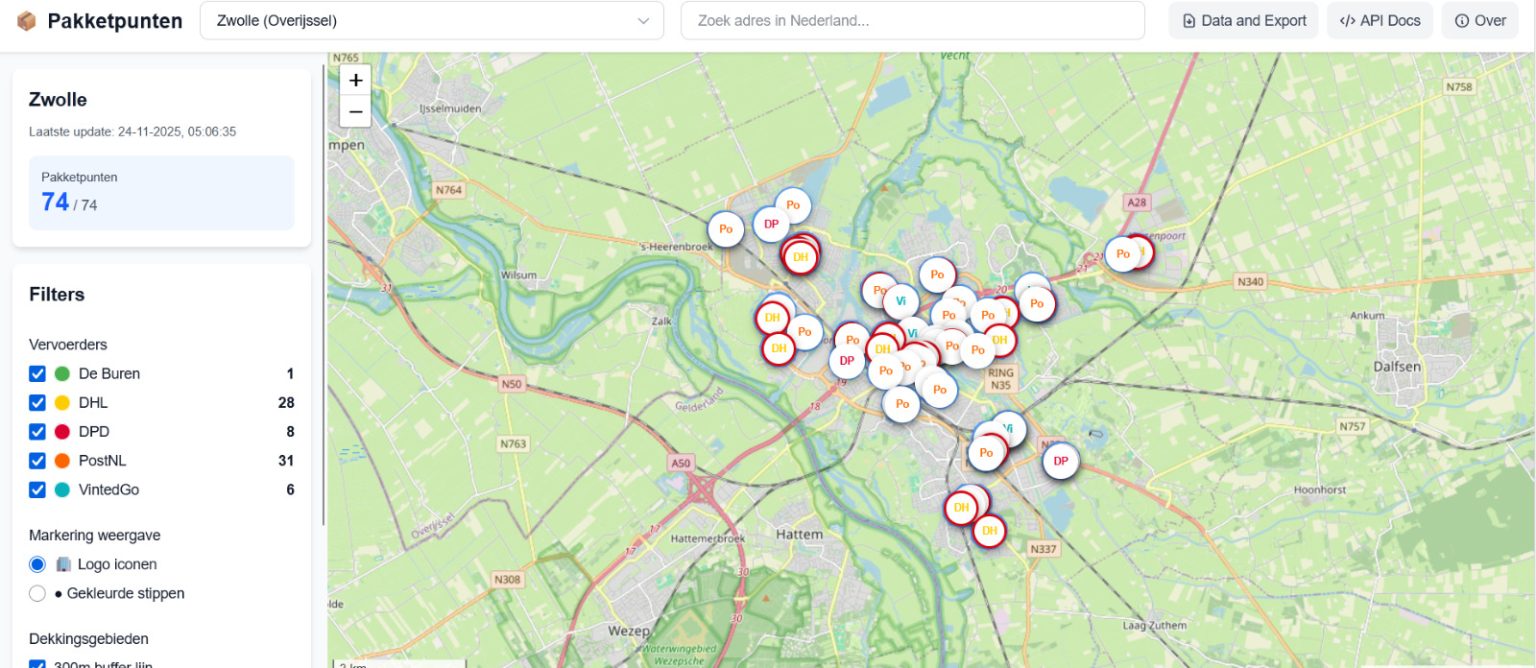Toggle the 300m buffer lijn checkbox

37,664
